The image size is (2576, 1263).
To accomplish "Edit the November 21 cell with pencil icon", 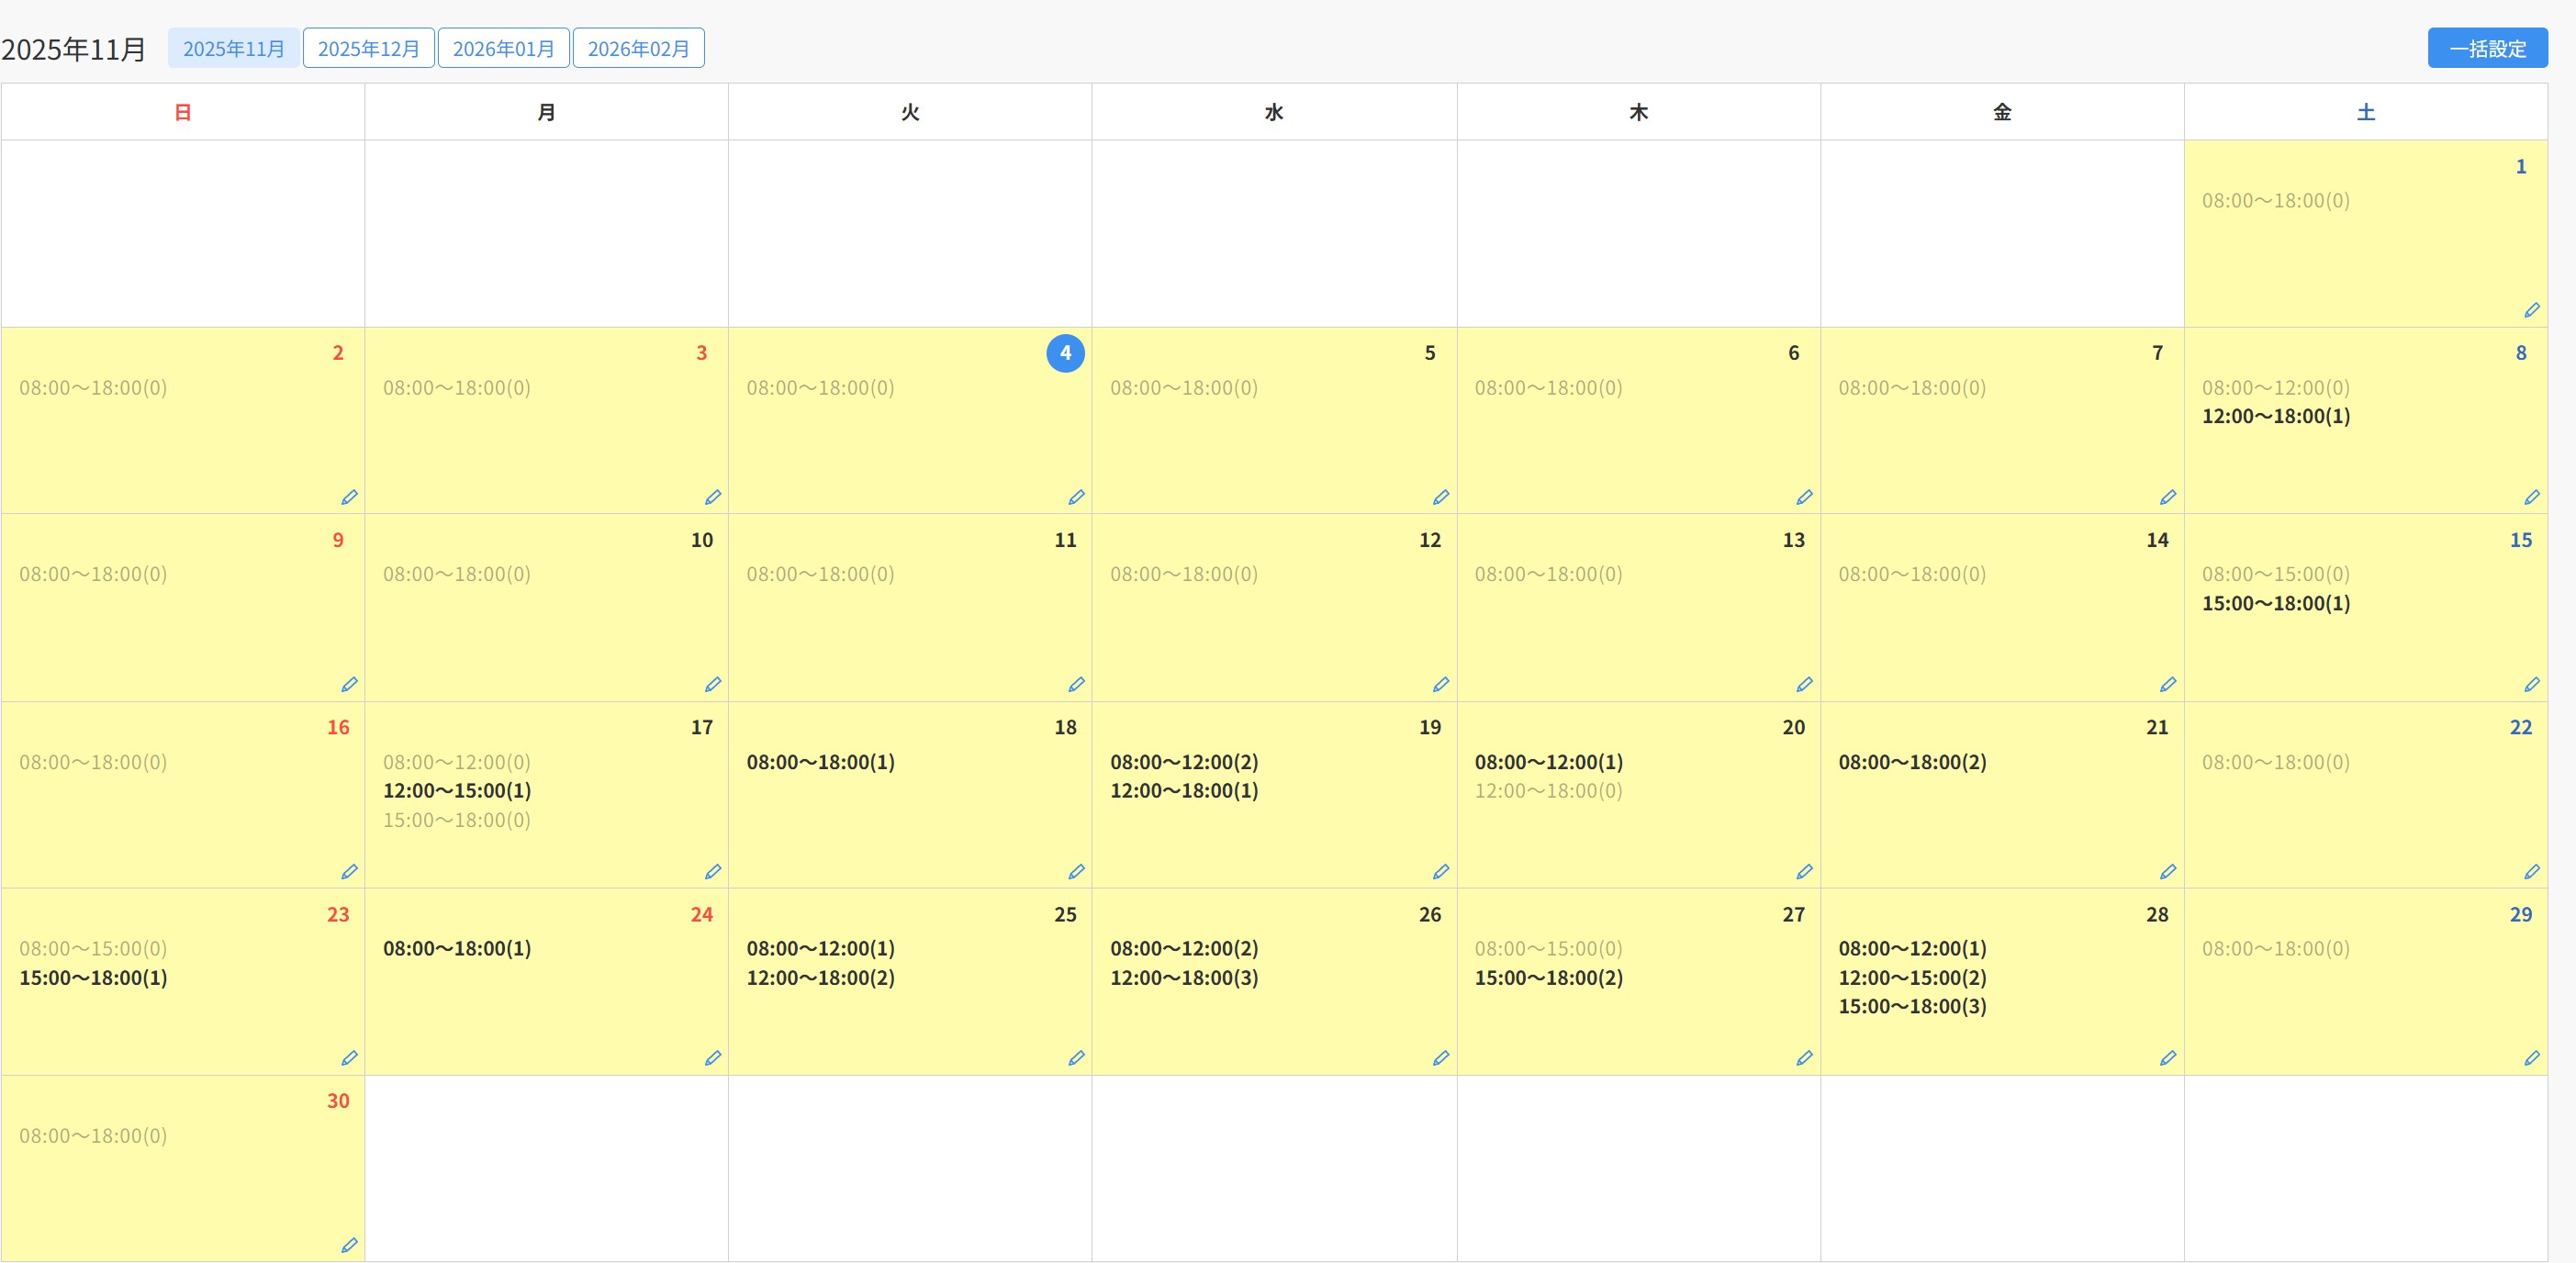I will (x=2167, y=872).
